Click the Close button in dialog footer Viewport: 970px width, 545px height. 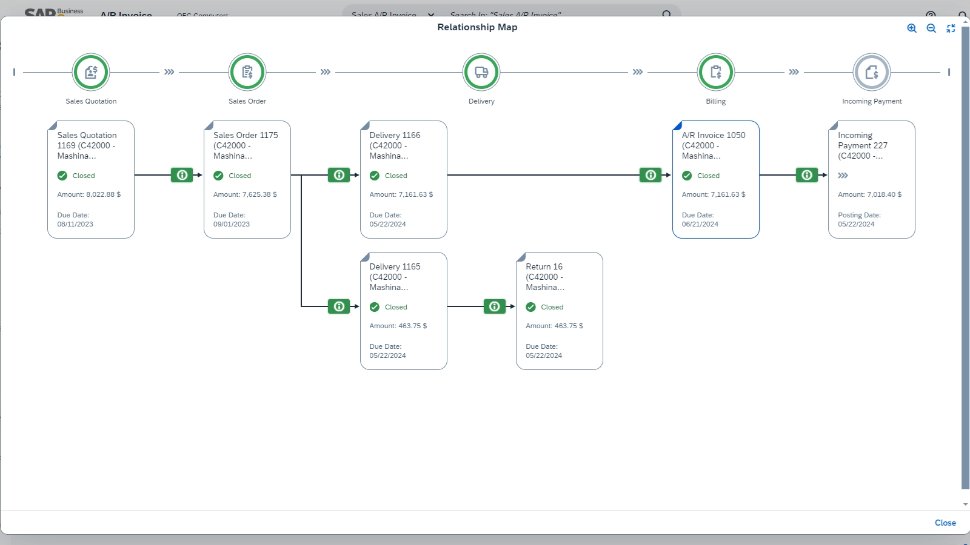(945, 523)
